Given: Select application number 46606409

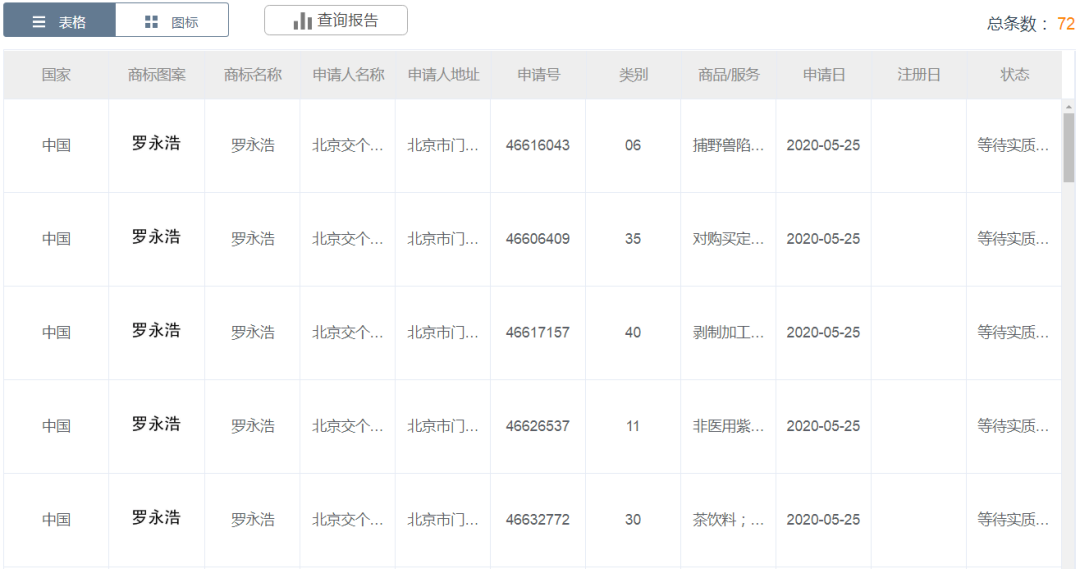Looking at the screenshot, I should (538, 239).
